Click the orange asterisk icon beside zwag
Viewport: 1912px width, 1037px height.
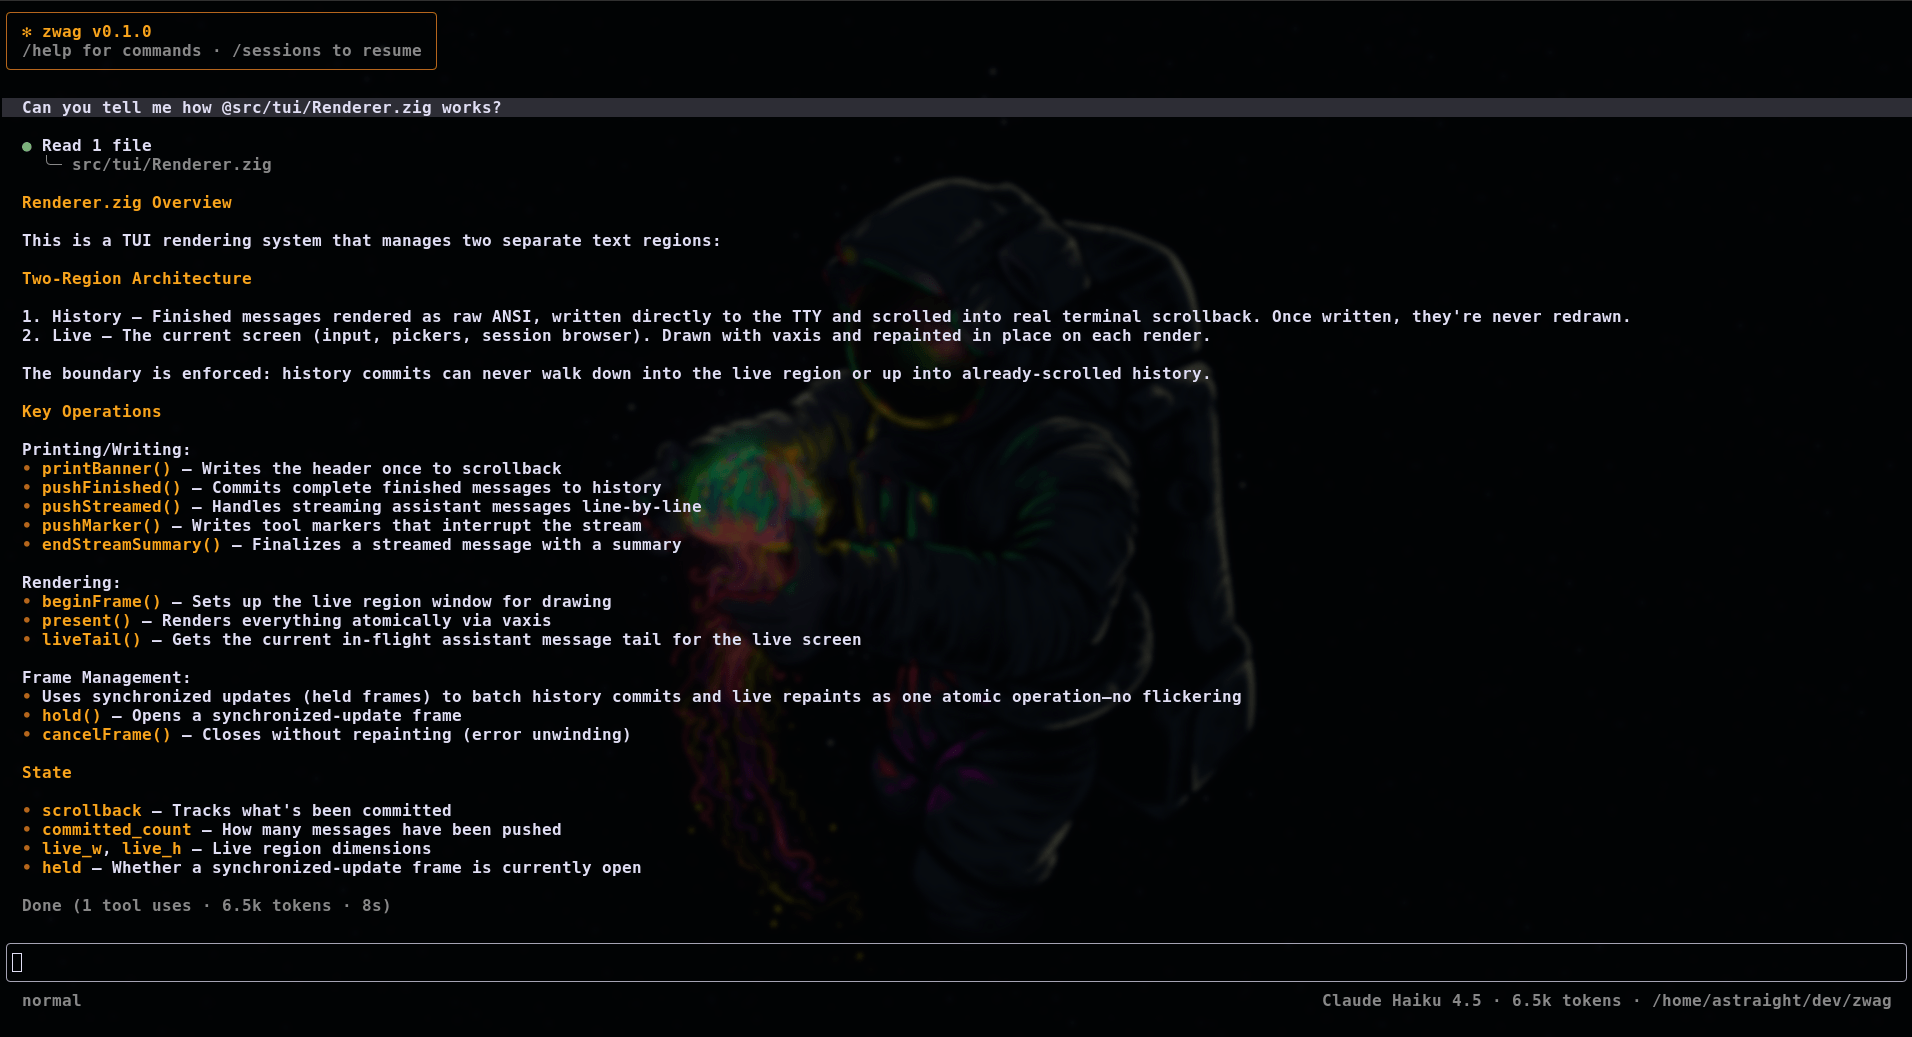pyautogui.click(x=27, y=32)
